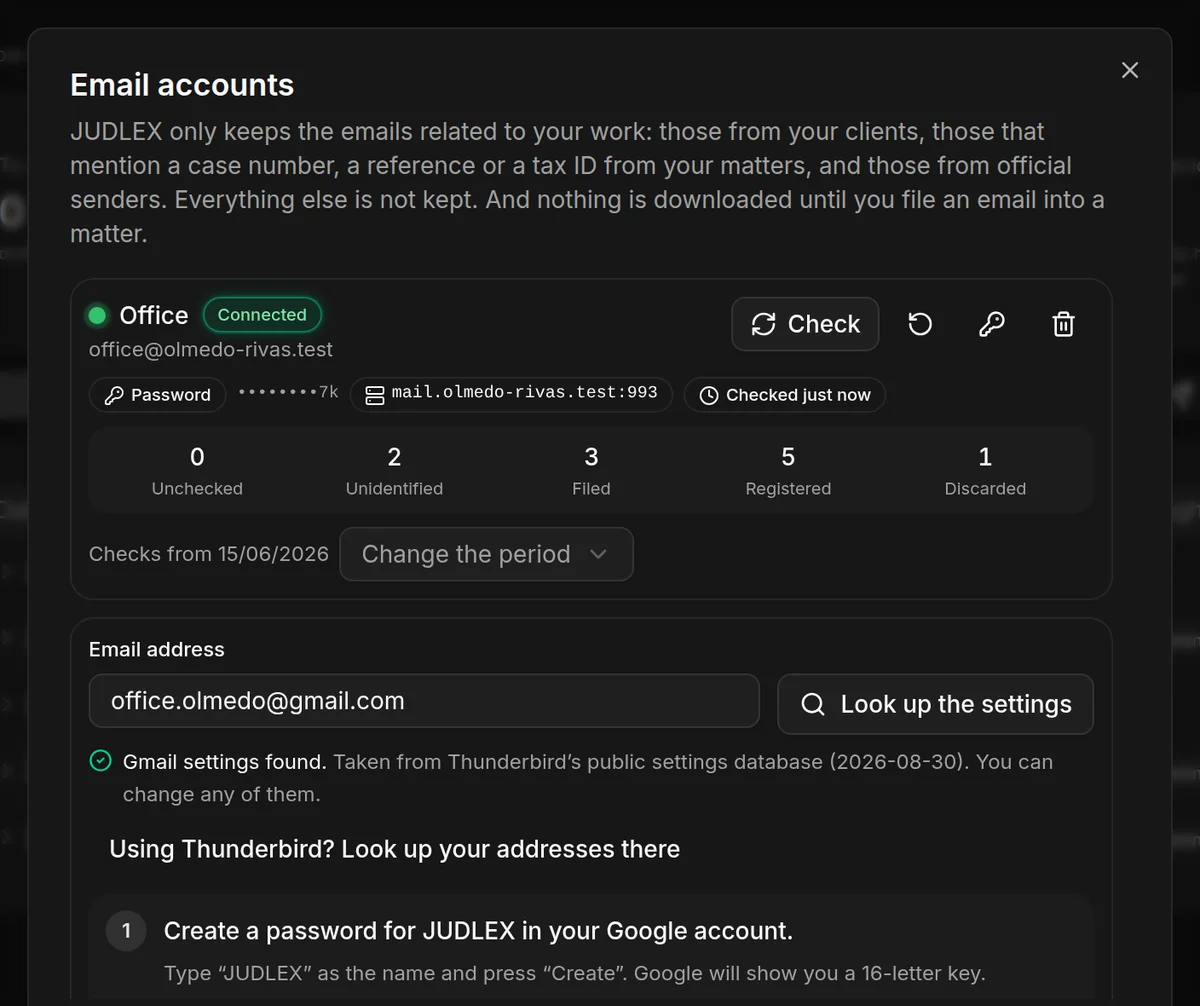The image size is (1200, 1006).
Task: Click the Email address input field
Action: (424, 701)
